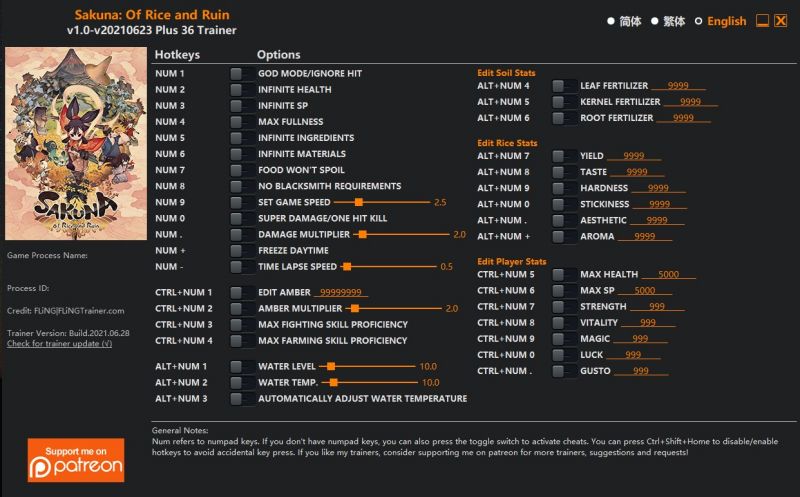Screen dimensions: 800x497
Task: Click Kernel Fertilizer value field
Action: click(x=691, y=102)
